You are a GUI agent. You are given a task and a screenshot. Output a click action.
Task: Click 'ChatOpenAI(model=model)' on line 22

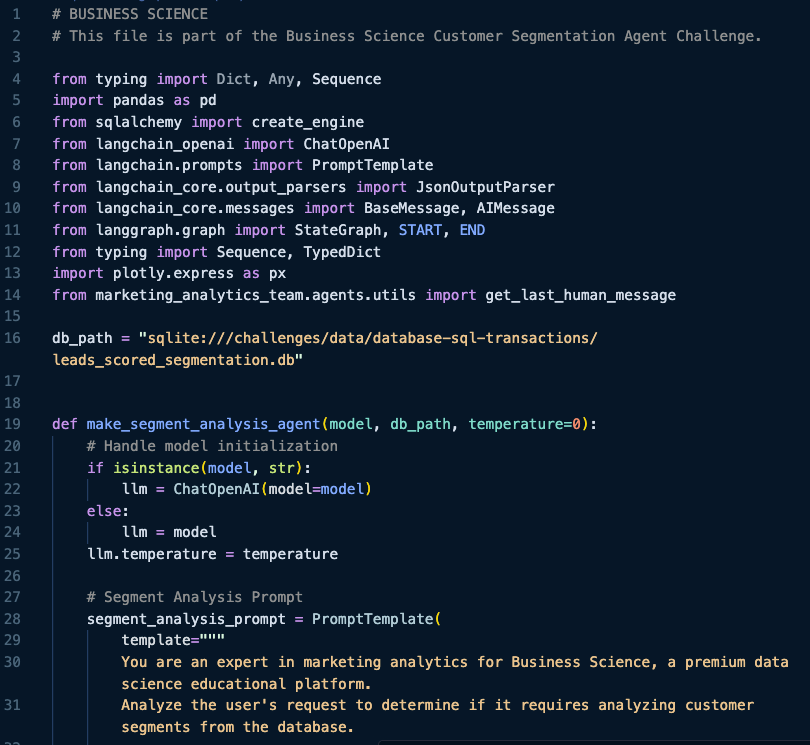[272, 489]
